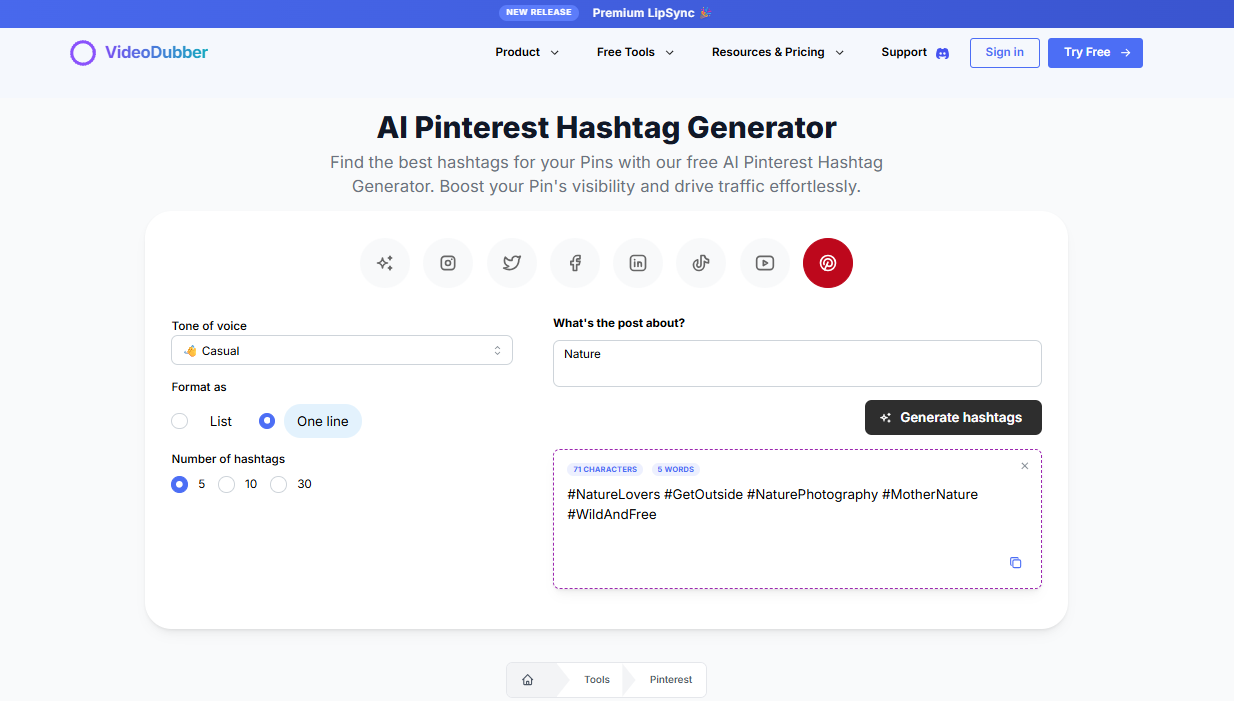Image resolution: width=1234 pixels, height=701 pixels.
Task: Select the red Pinterest generator icon
Action: coord(828,263)
